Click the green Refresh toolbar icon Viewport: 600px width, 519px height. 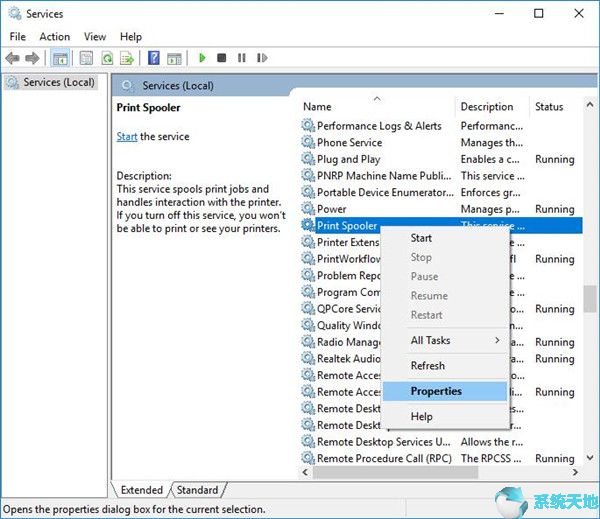pyautogui.click(x=107, y=58)
